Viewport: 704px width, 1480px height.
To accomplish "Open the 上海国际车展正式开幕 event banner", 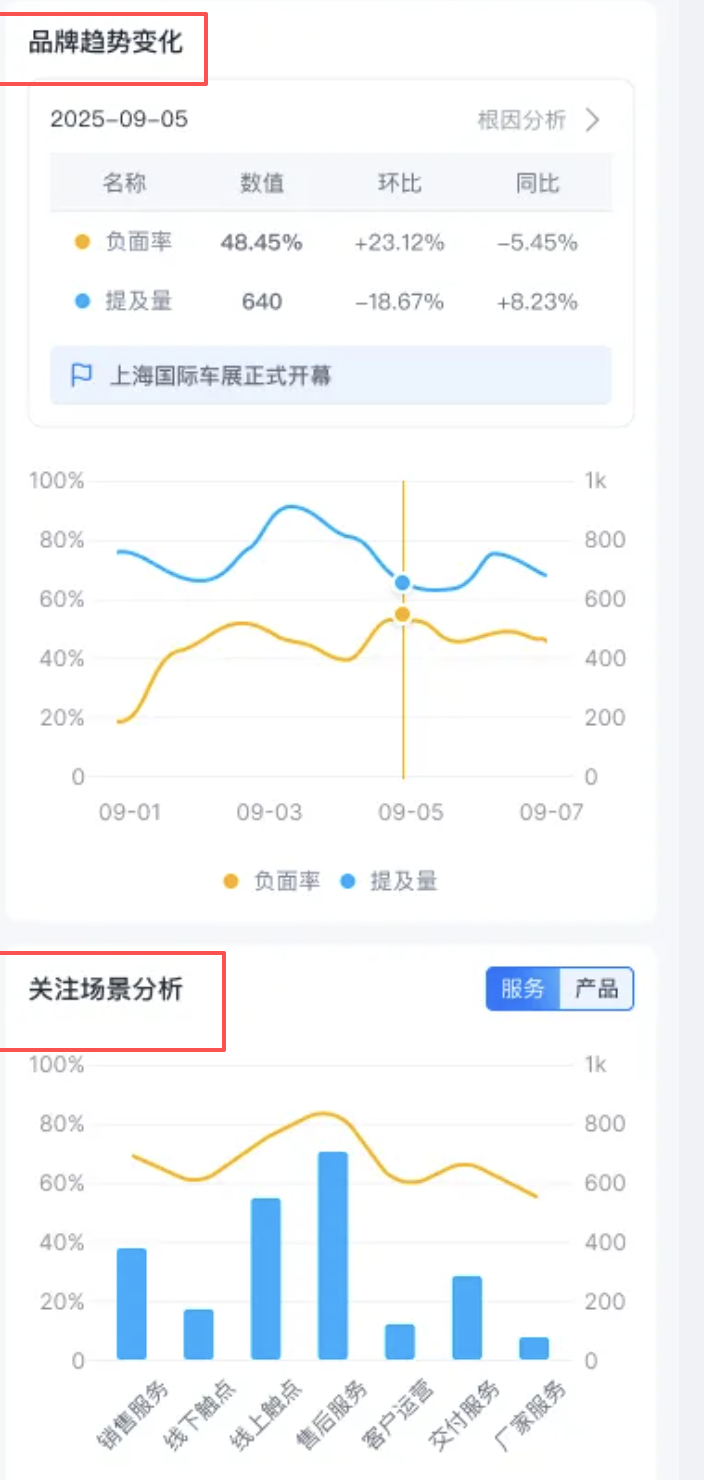I will point(331,376).
